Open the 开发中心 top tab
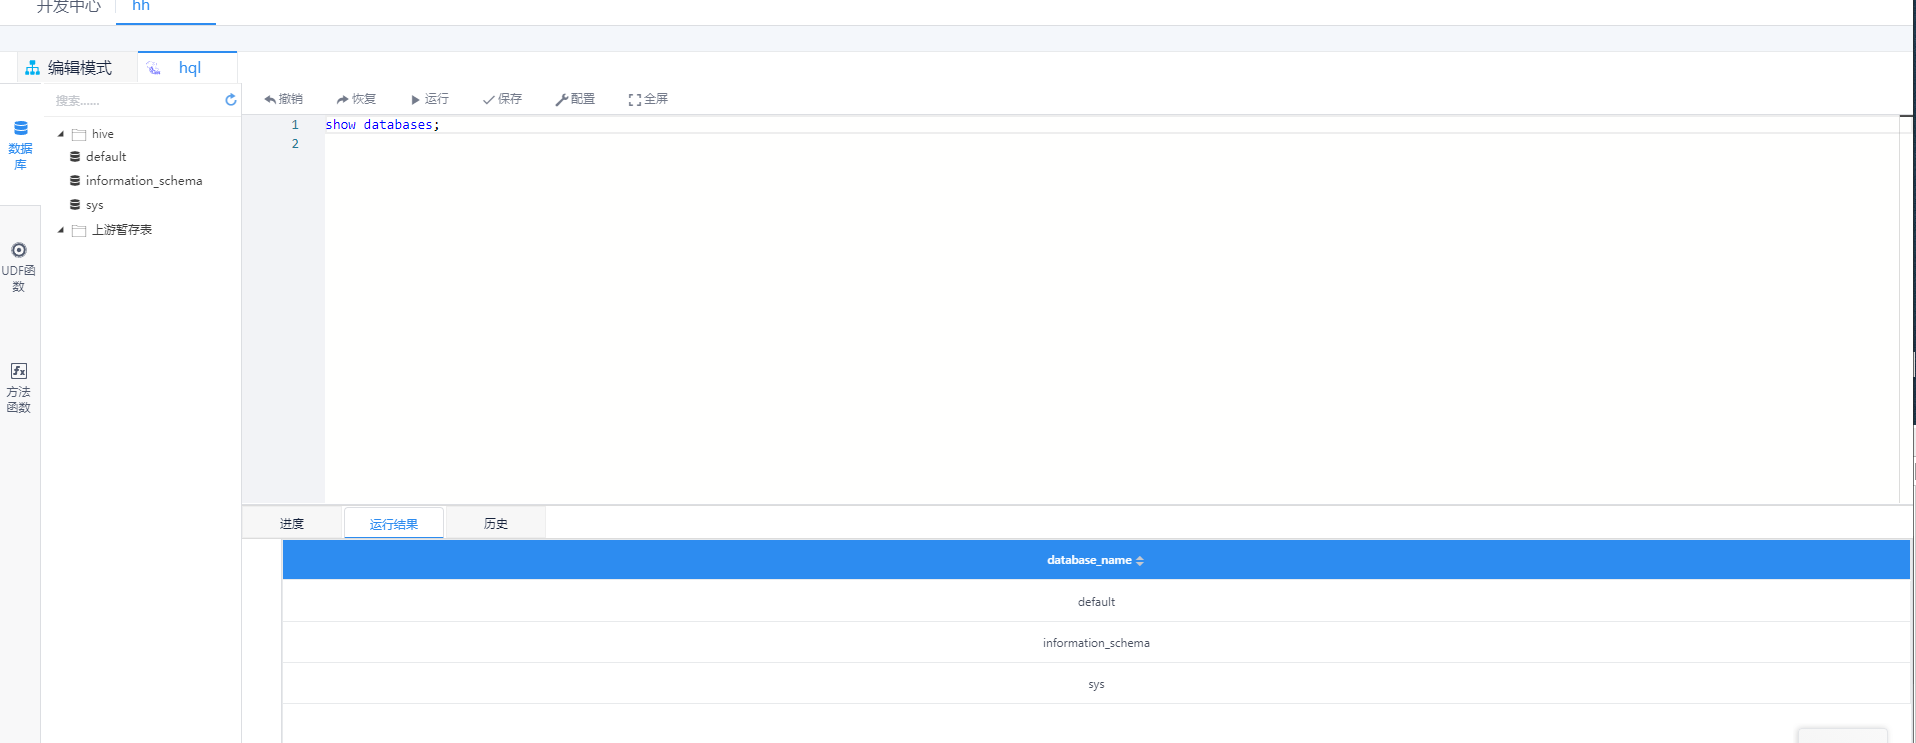The height and width of the screenshot is (743, 1916). pos(69,7)
